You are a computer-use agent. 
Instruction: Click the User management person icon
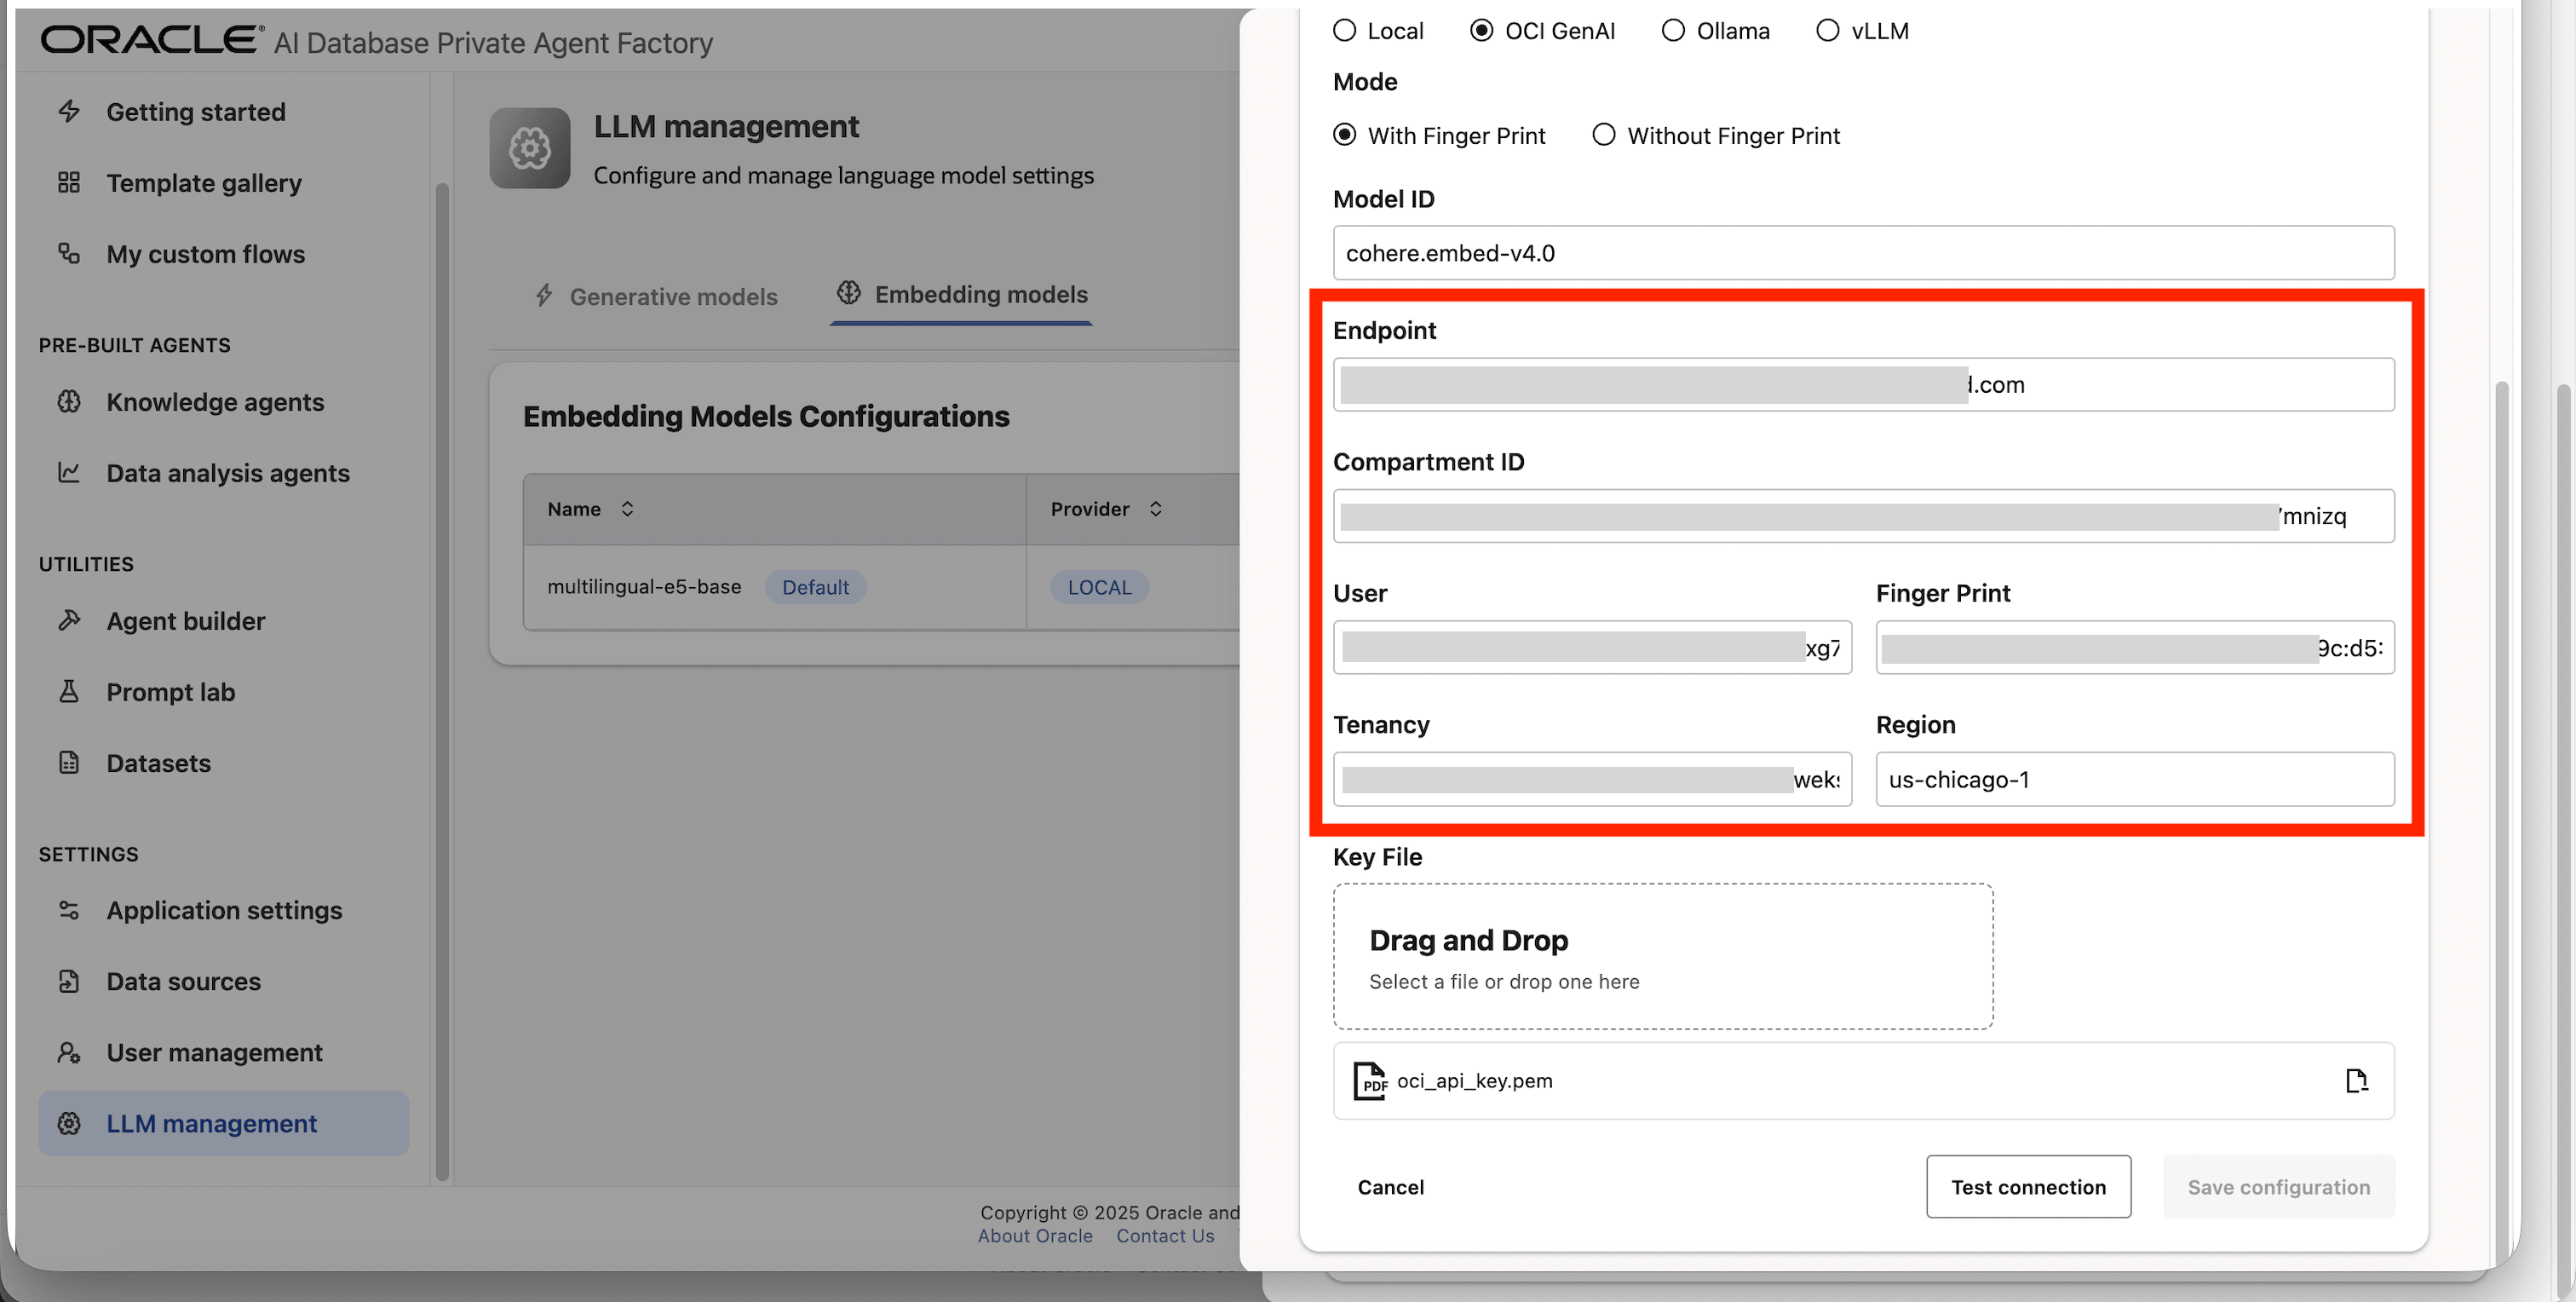click(69, 1053)
